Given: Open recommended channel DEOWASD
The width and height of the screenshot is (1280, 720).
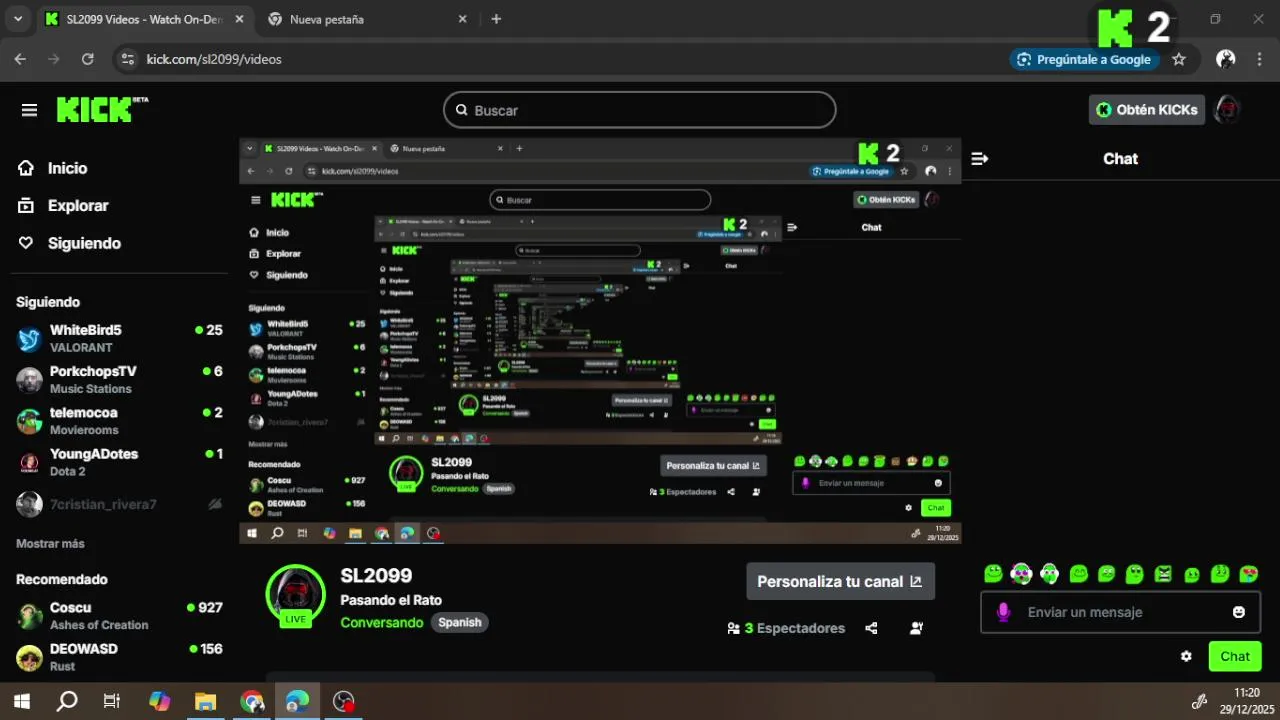Looking at the screenshot, I should [x=119, y=656].
